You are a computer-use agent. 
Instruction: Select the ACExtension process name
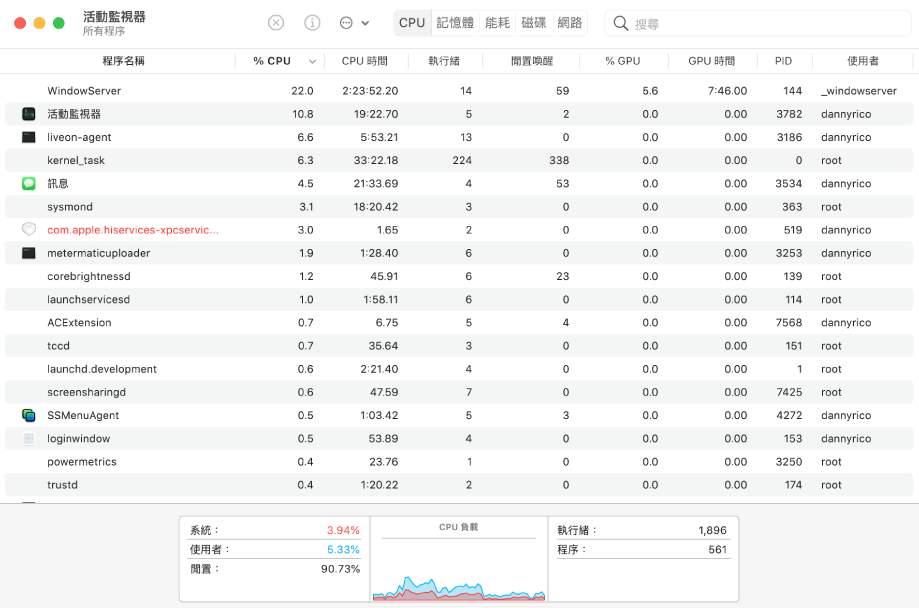(x=79, y=322)
